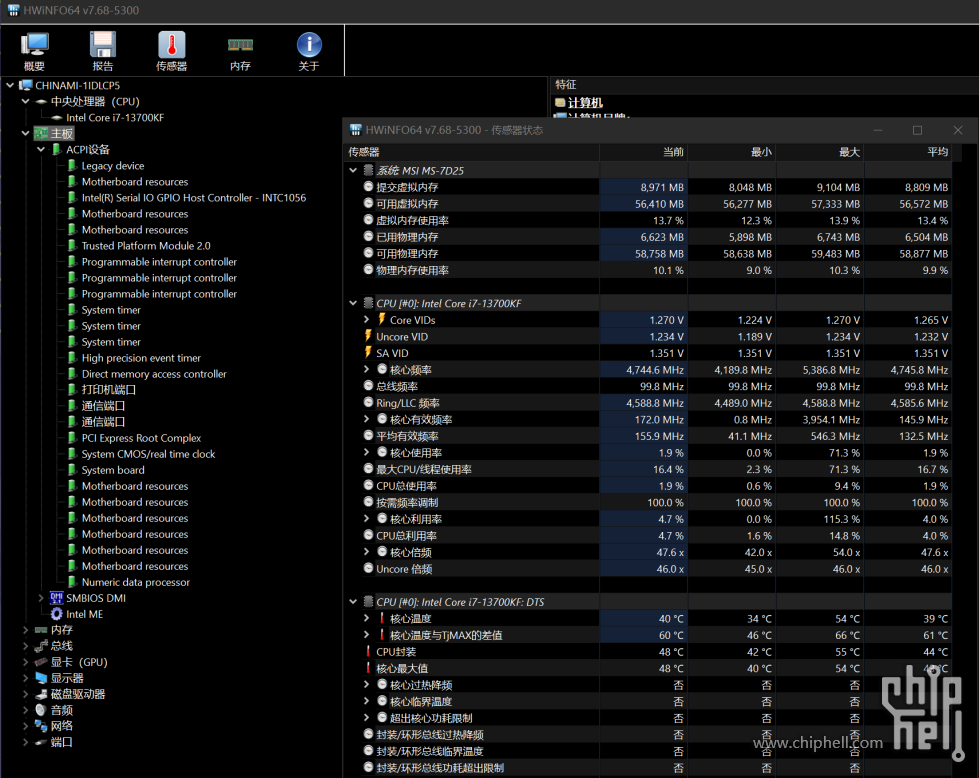Click the 总线 bus icon
Image resolution: width=979 pixels, height=778 pixels.
pos(41,646)
